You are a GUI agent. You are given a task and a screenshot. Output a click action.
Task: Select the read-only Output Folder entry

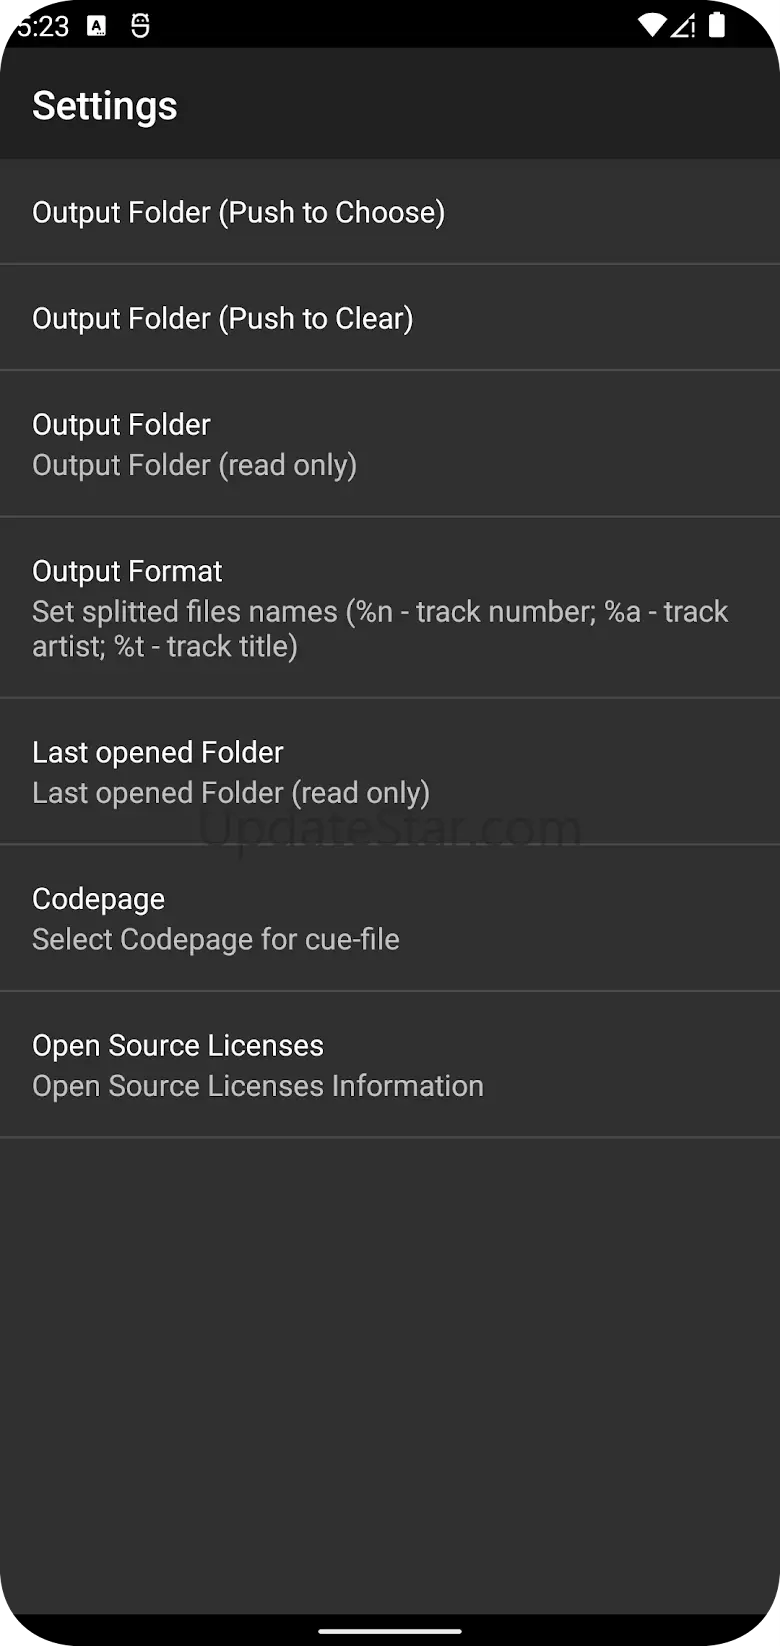point(390,444)
